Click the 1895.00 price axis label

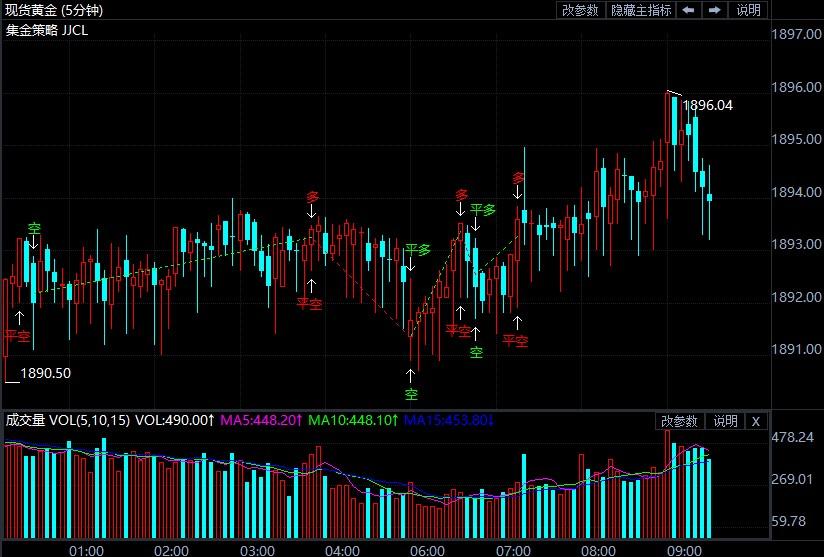796,139
